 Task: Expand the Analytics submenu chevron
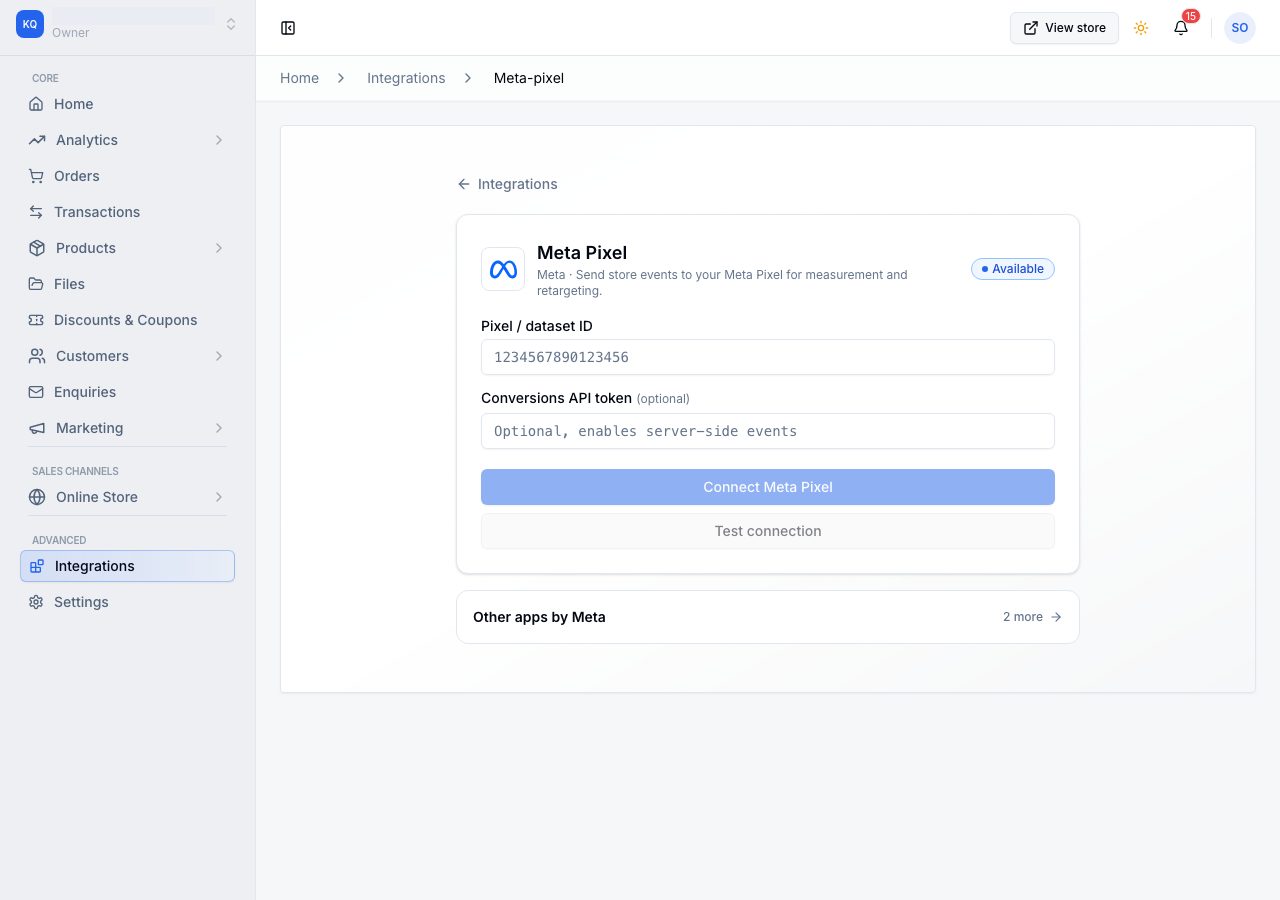click(x=219, y=140)
